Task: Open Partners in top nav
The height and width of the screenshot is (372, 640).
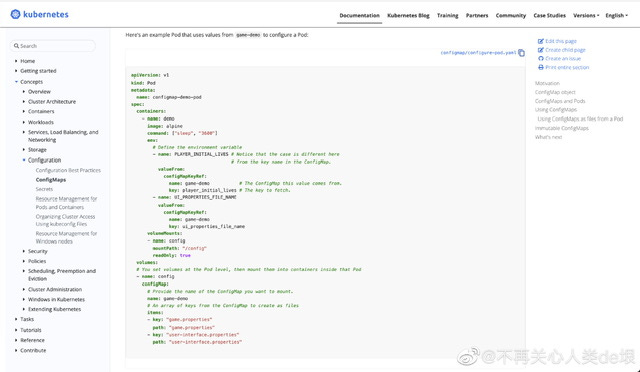Action: click(x=477, y=16)
